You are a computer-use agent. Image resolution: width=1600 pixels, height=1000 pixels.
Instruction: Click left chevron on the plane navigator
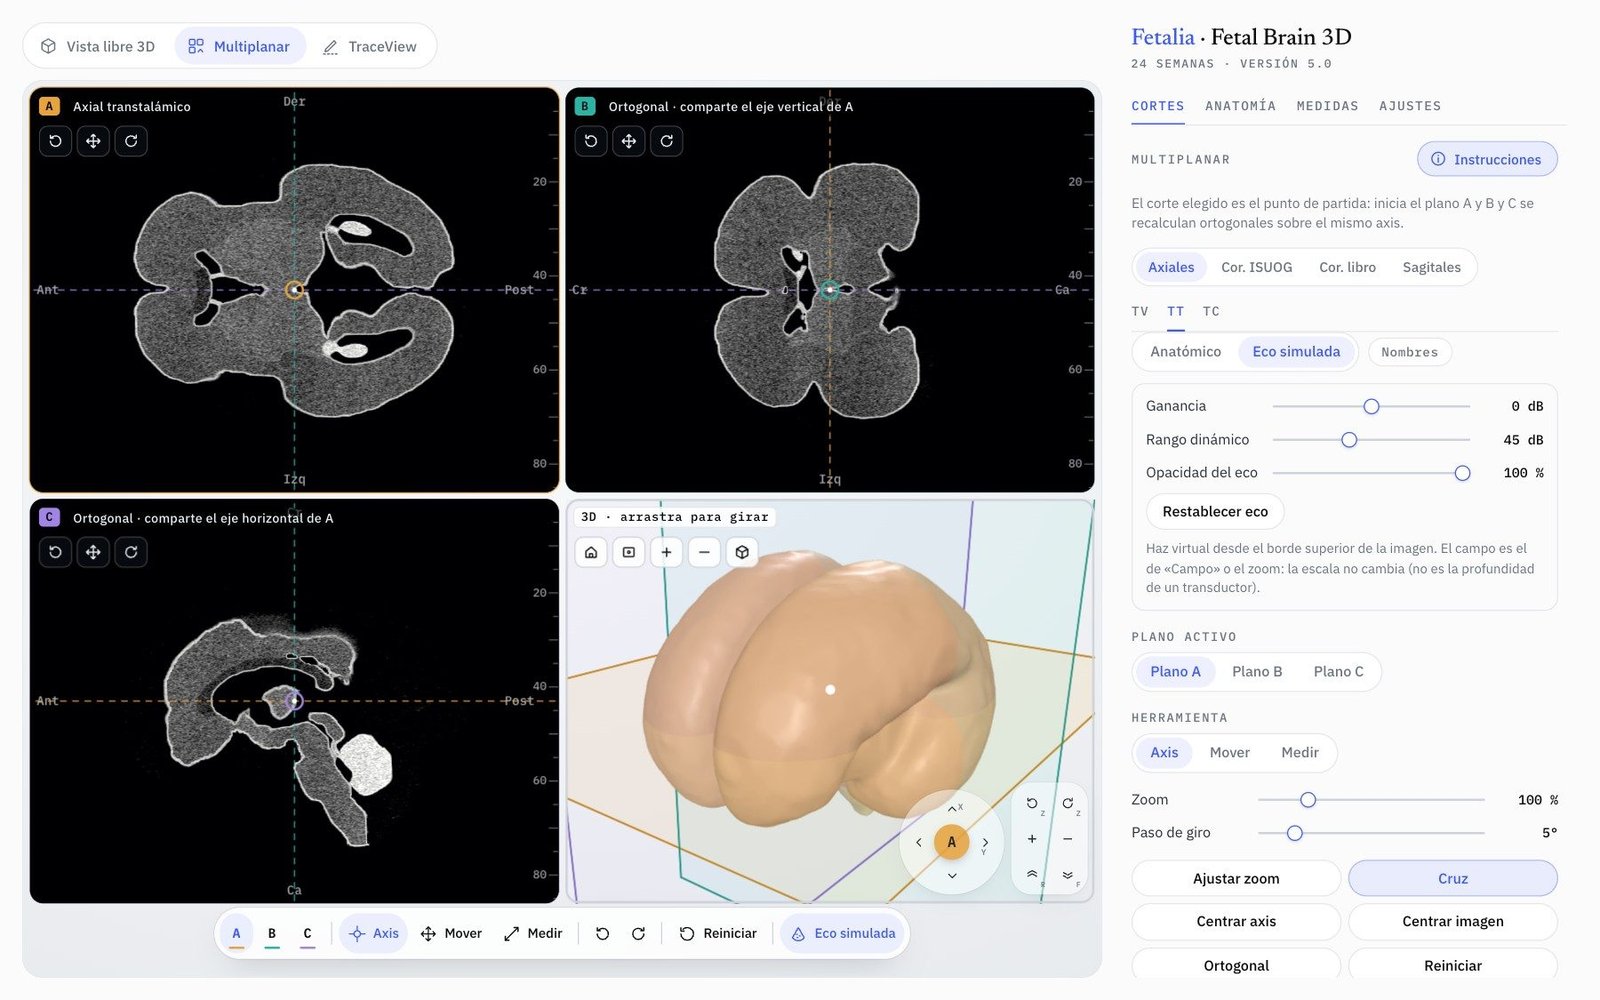pos(919,842)
